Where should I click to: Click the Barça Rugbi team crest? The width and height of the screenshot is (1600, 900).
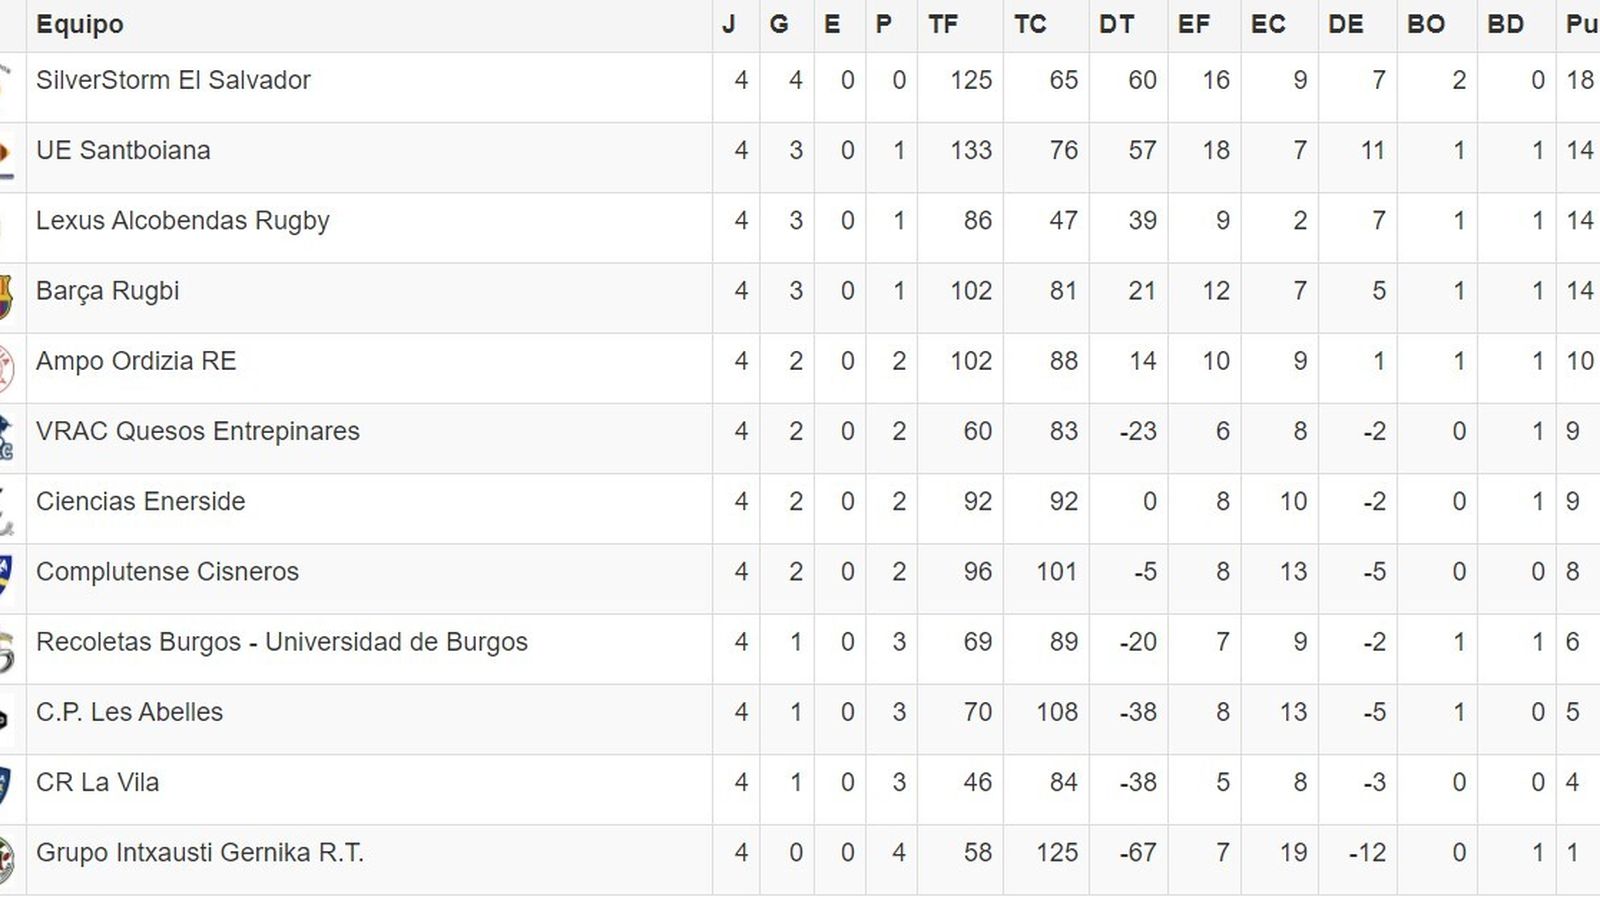6,297
